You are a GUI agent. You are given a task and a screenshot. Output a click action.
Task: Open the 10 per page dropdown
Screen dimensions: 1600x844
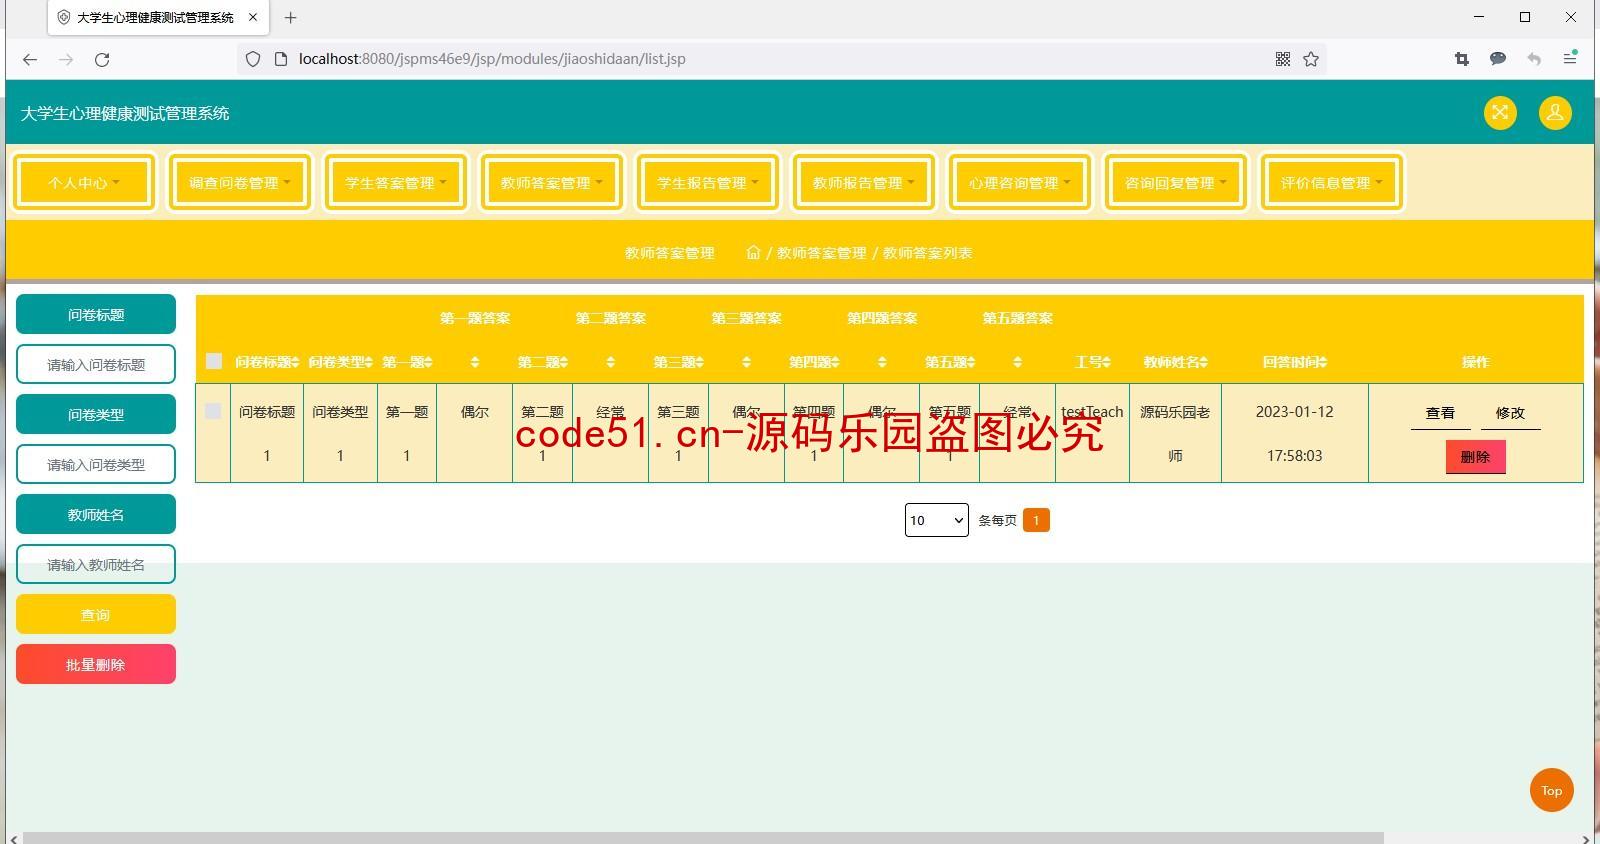936,520
